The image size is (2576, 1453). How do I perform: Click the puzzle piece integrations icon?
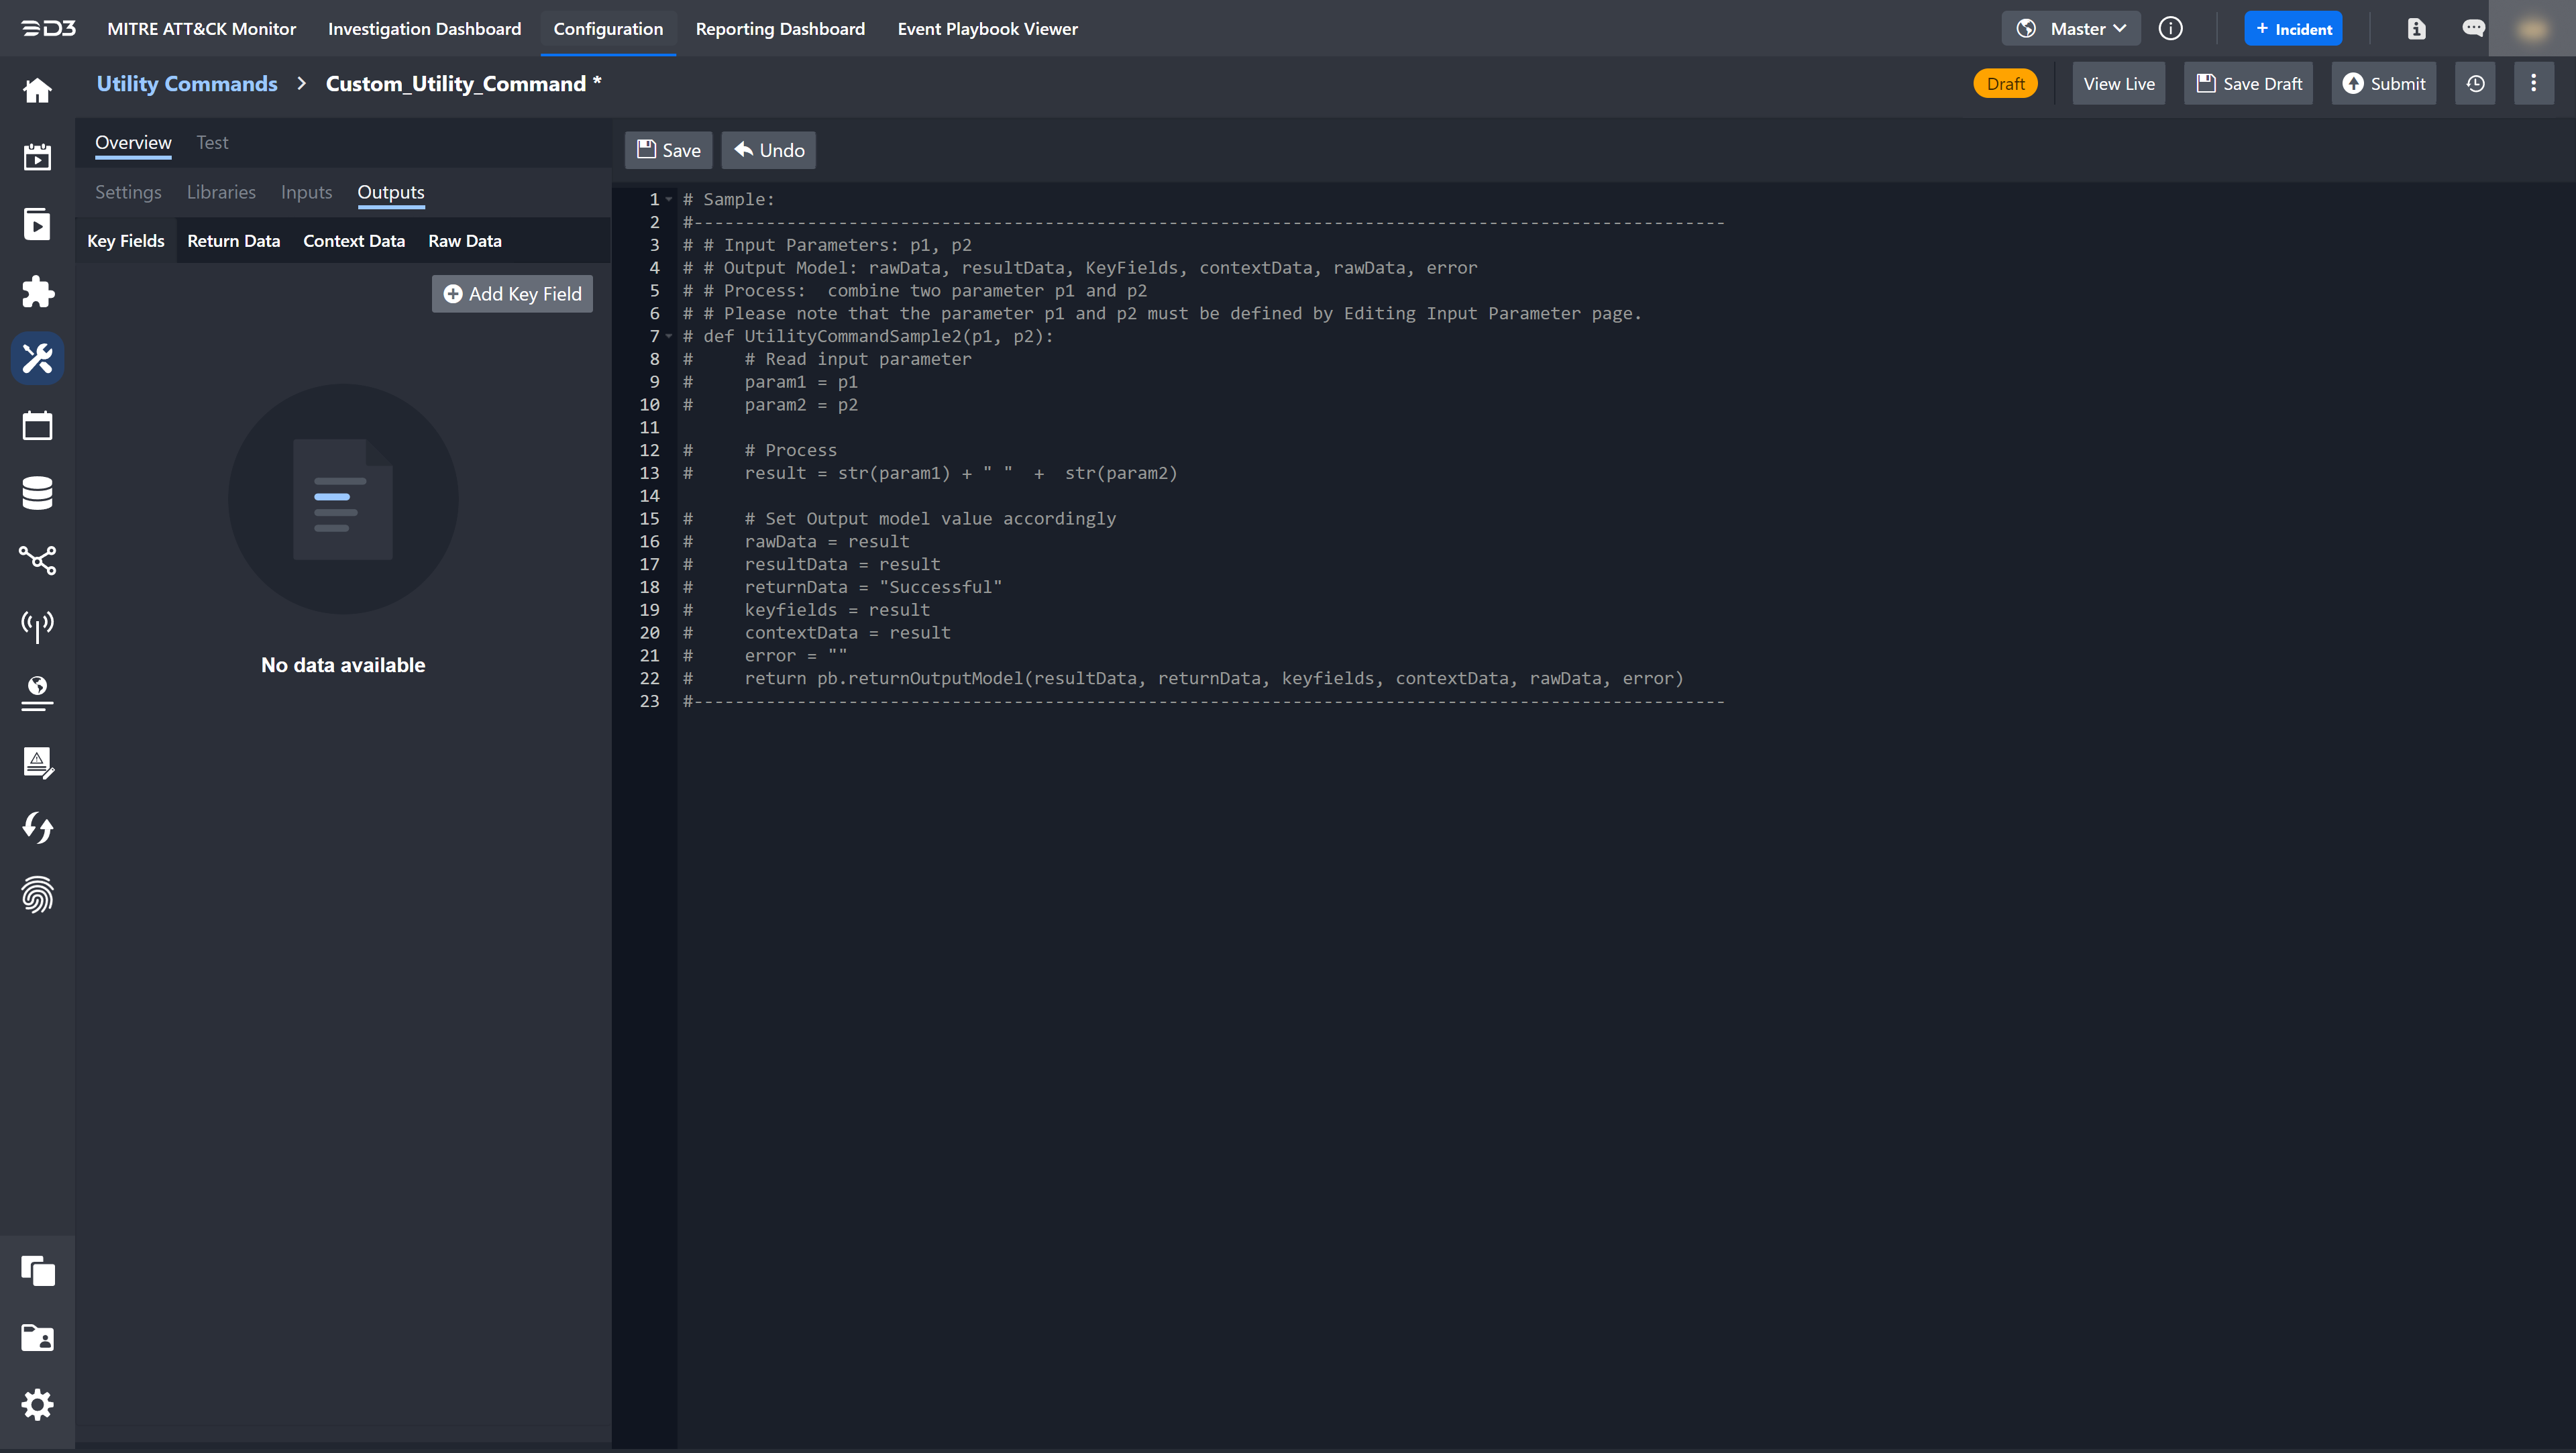(x=37, y=291)
